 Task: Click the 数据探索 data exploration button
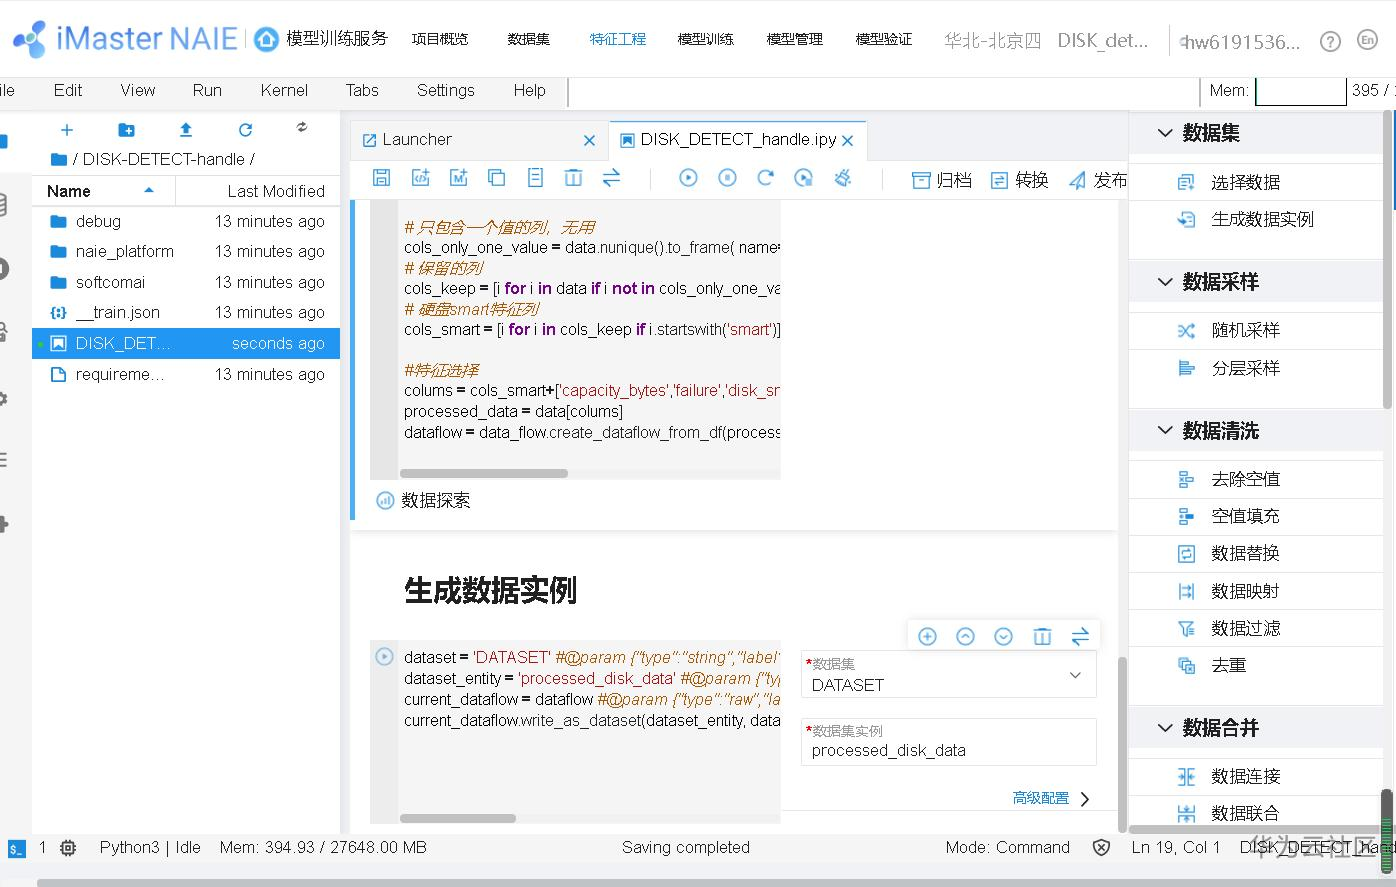coord(423,500)
